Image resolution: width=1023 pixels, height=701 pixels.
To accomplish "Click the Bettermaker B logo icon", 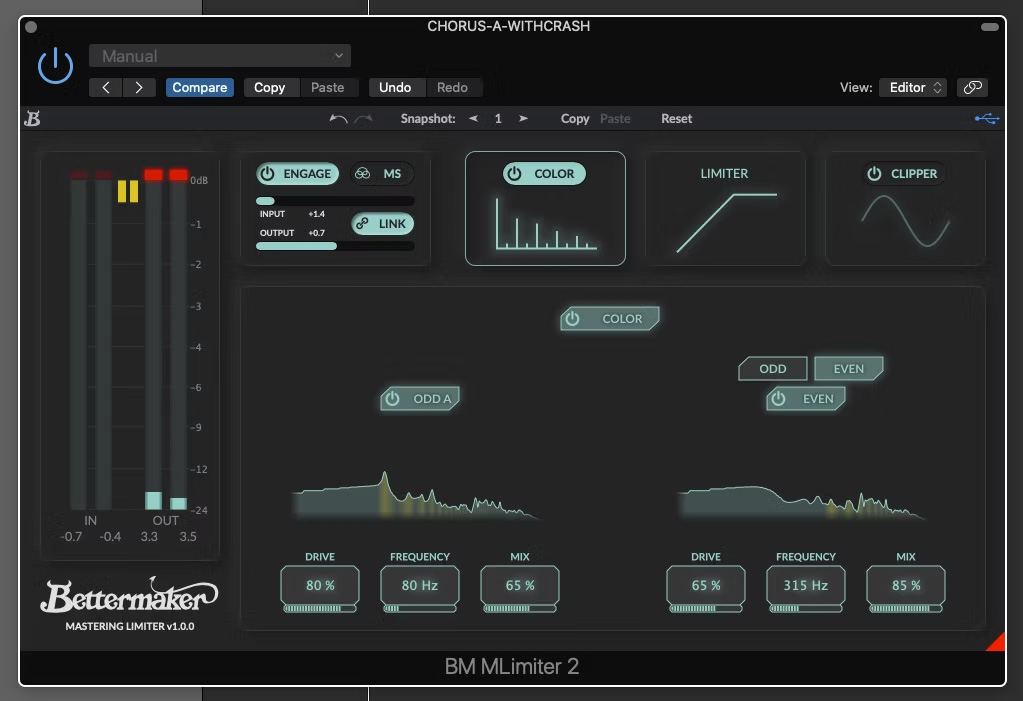I will click(x=32, y=119).
